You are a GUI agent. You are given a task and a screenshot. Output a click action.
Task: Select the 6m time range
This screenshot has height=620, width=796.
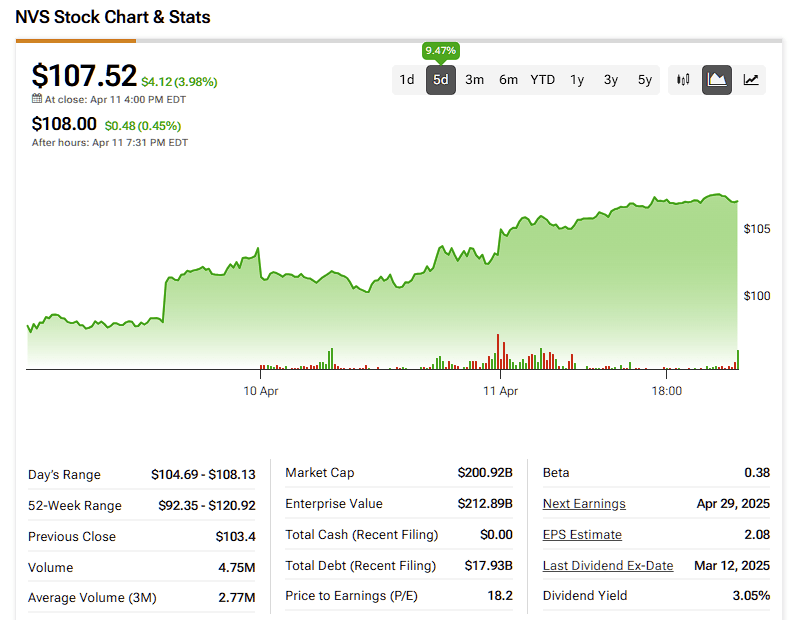508,80
